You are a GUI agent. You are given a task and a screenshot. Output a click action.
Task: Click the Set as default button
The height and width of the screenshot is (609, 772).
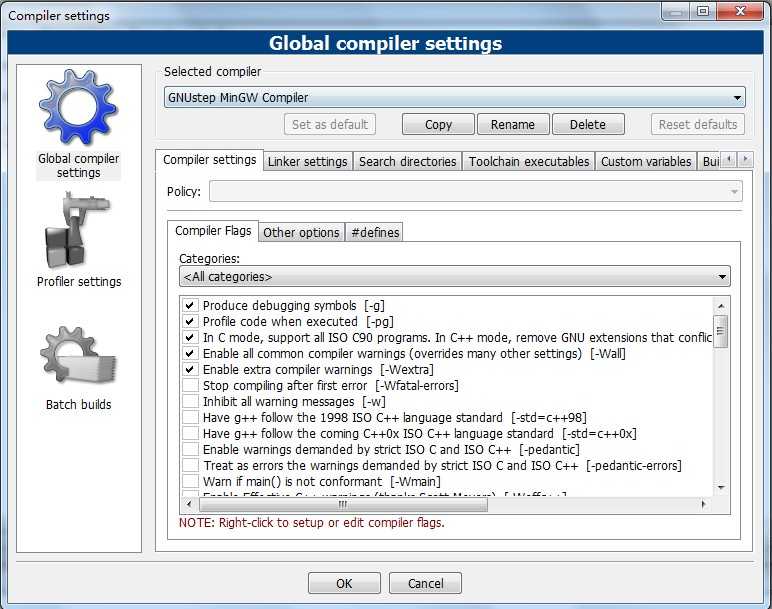[330, 125]
